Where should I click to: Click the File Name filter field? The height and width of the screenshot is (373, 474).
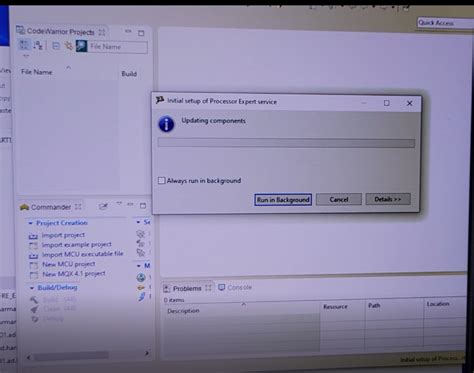coord(118,47)
